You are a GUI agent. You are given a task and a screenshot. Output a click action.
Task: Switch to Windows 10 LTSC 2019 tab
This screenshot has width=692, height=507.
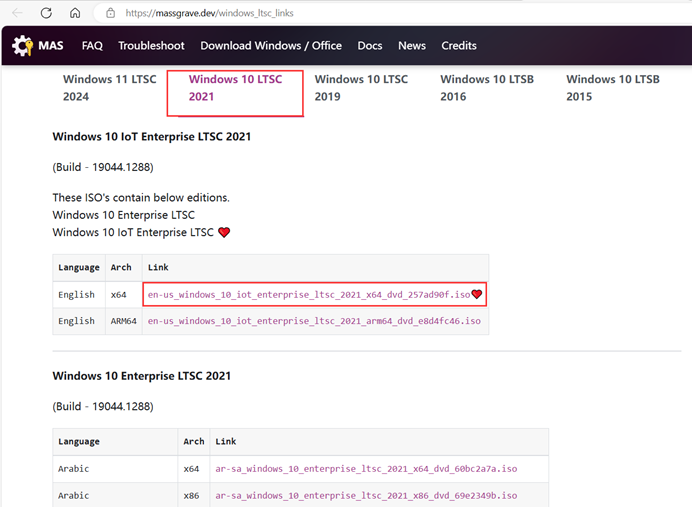(x=361, y=88)
